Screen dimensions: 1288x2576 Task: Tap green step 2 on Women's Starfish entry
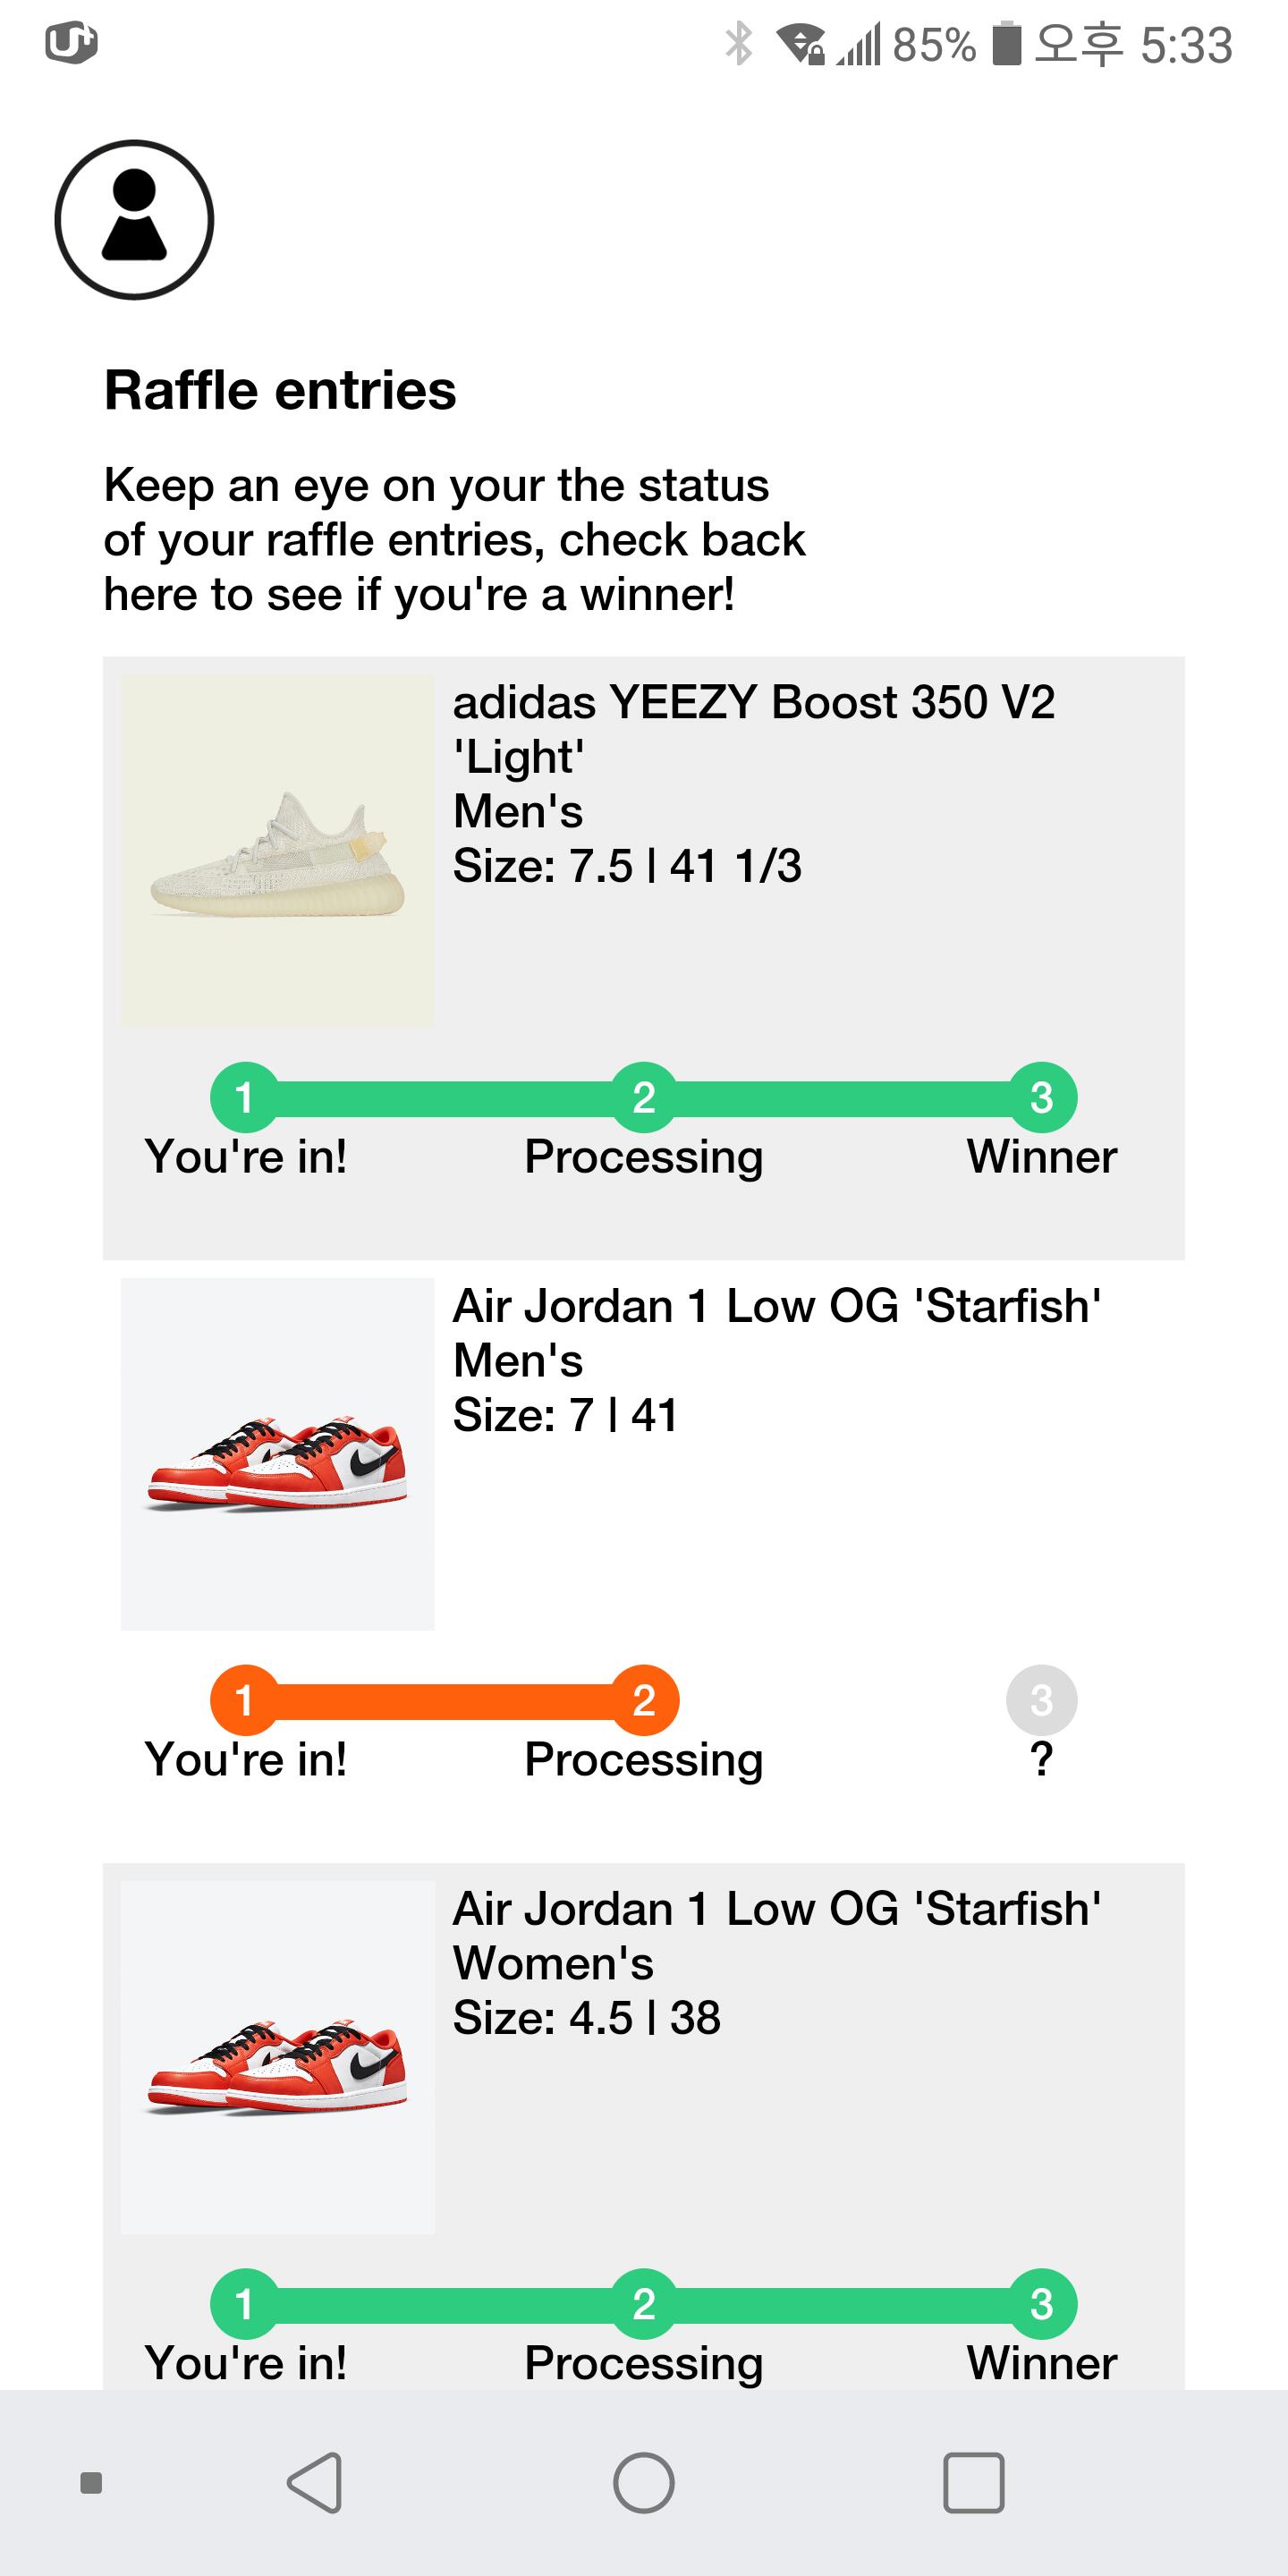tap(644, 2304)
